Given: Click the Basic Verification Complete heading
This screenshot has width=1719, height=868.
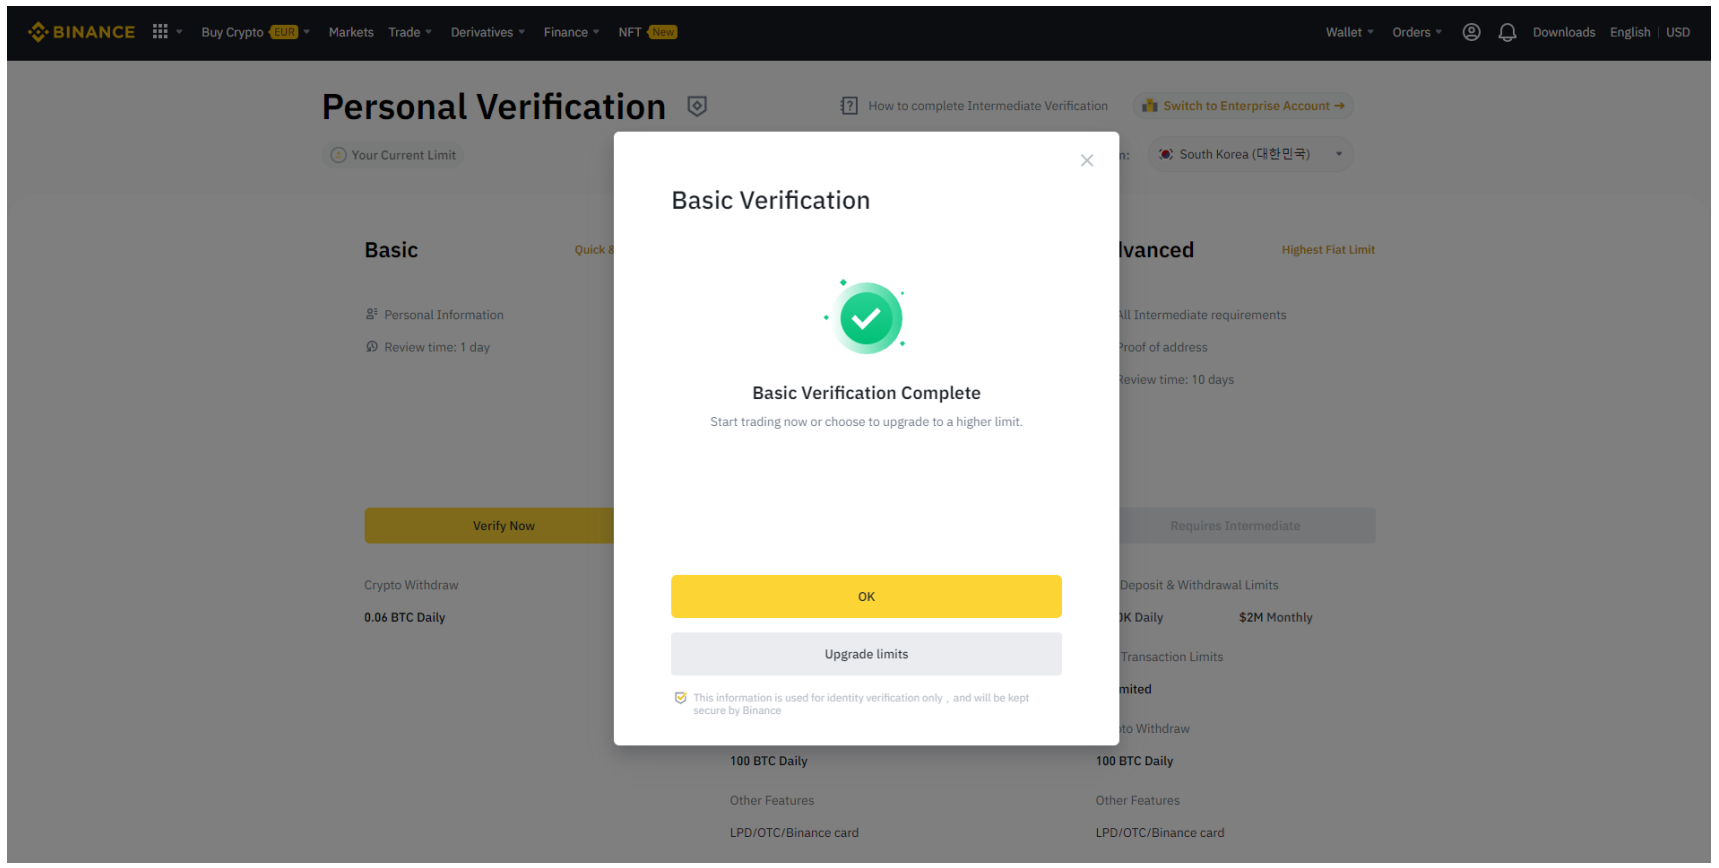Looking at the screenshot, I should 866,393.
